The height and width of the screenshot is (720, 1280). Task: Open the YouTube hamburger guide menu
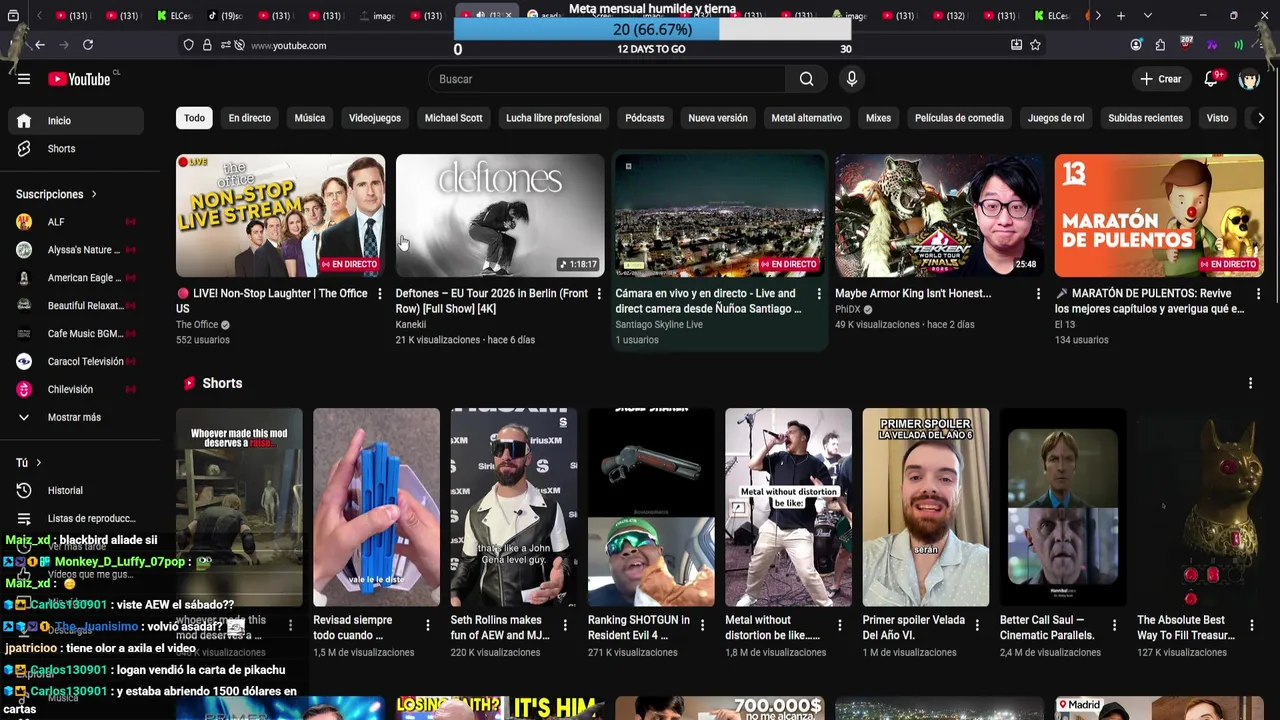[24, 79]
